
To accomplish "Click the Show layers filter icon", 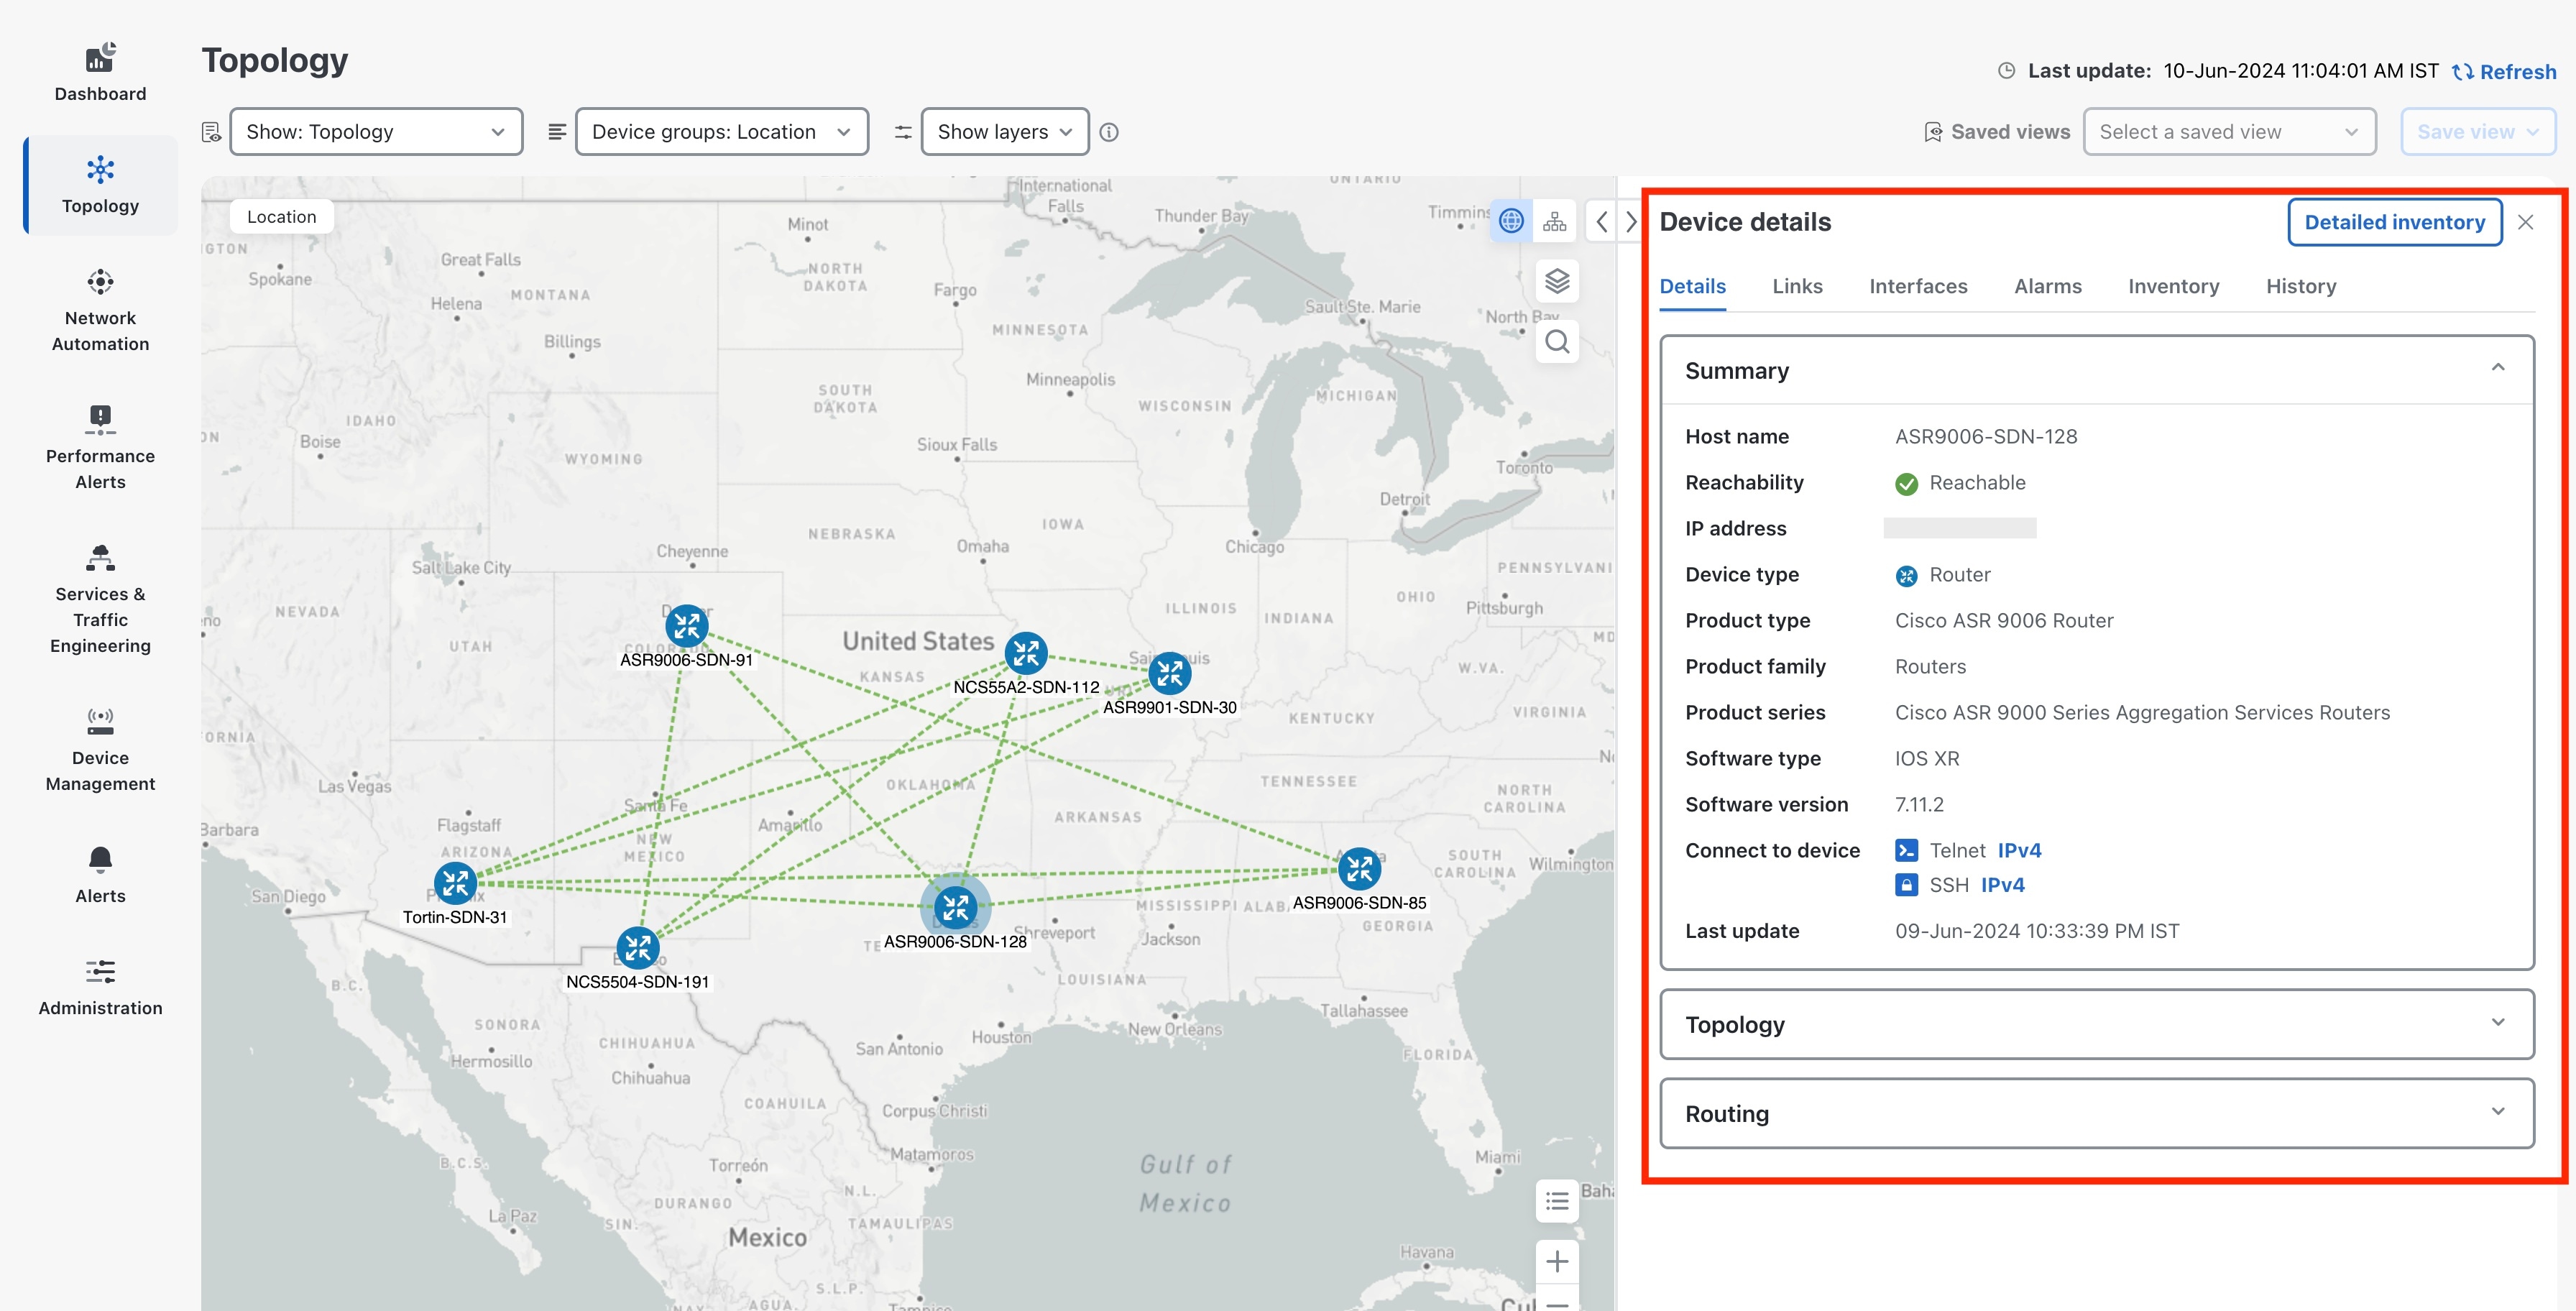I will pos(903,132).
